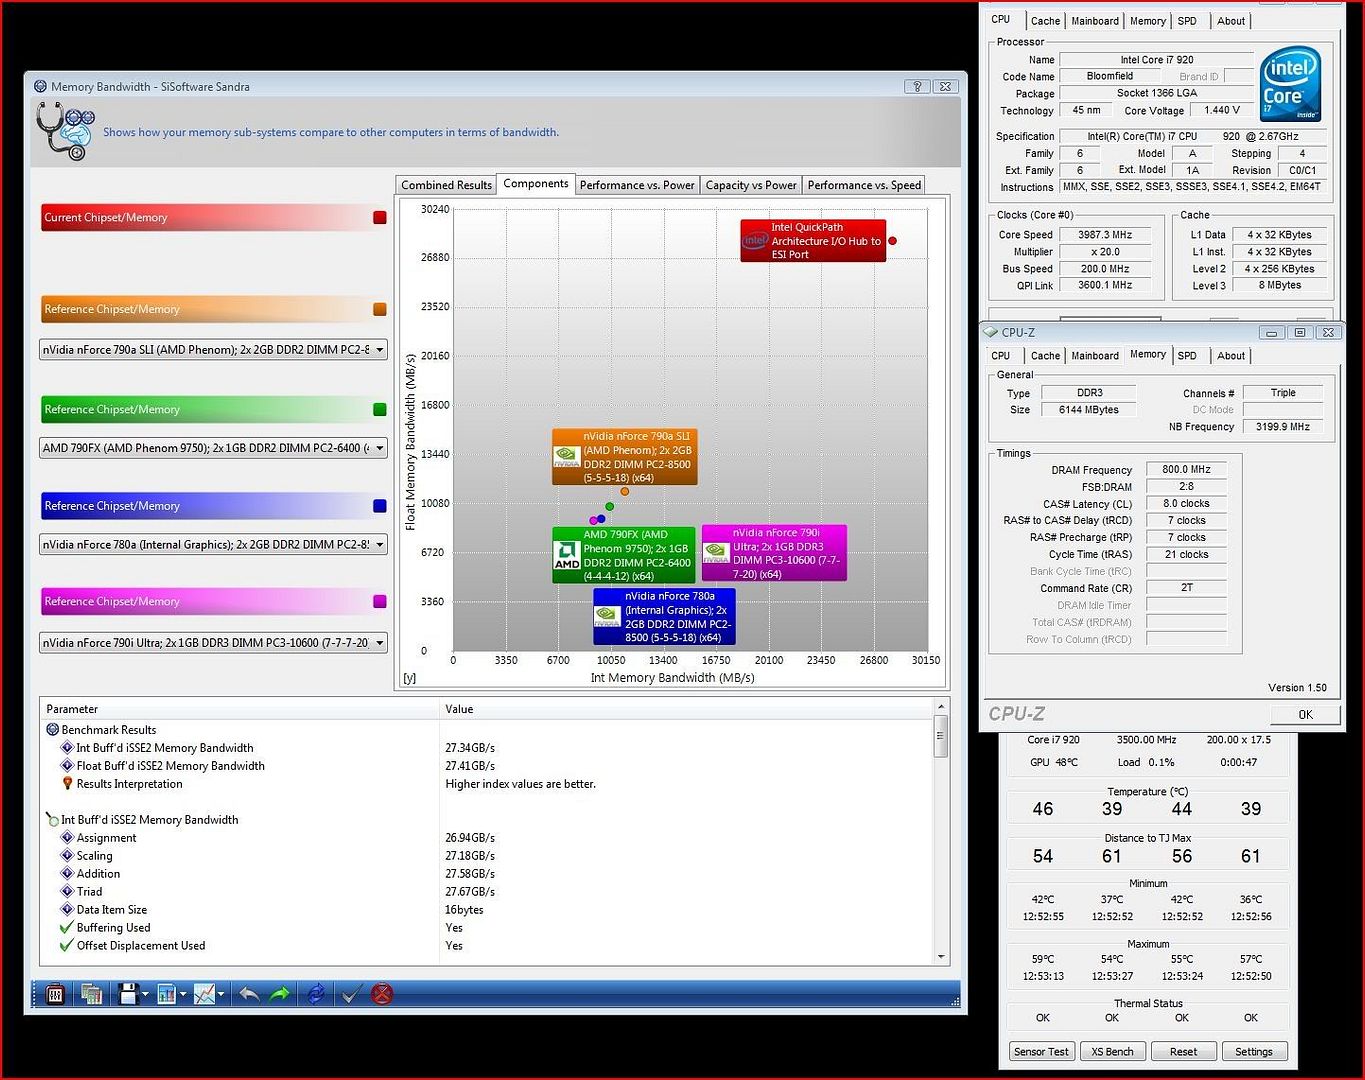Screen dimensions: 1365x1080
Task: Select the Float Buff'd iSSE2 Memory Bandwidth row
Action: point(487,766)
